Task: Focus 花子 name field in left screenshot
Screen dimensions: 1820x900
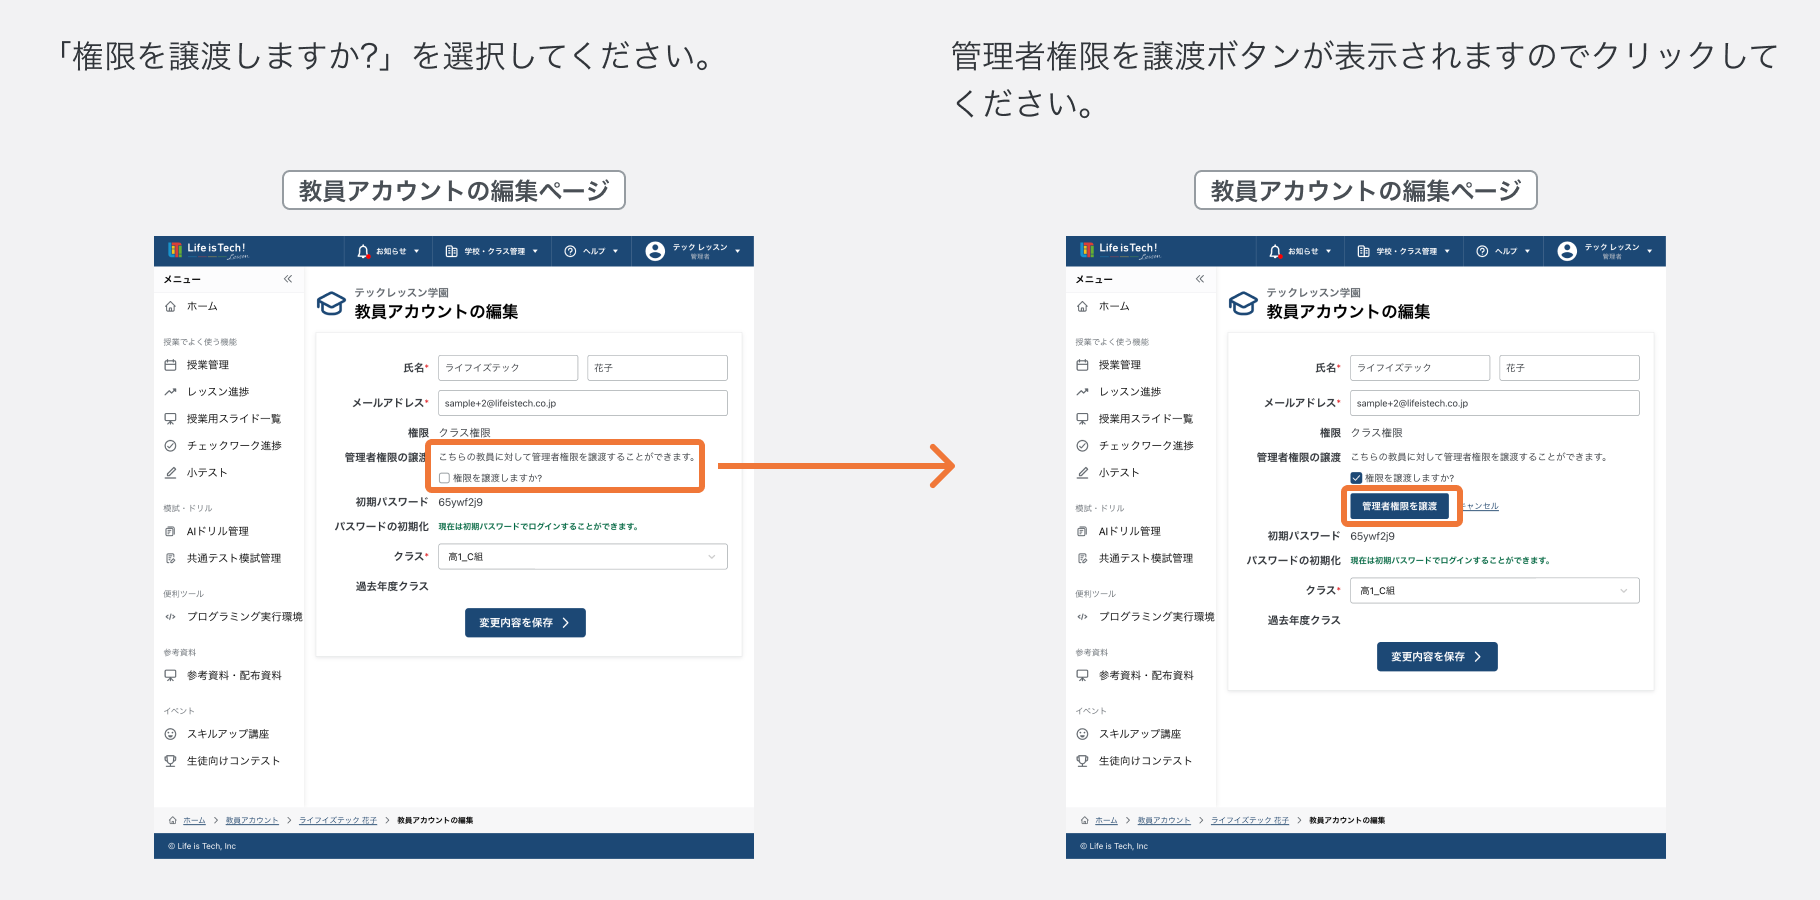Action: (x=657, y=368)
